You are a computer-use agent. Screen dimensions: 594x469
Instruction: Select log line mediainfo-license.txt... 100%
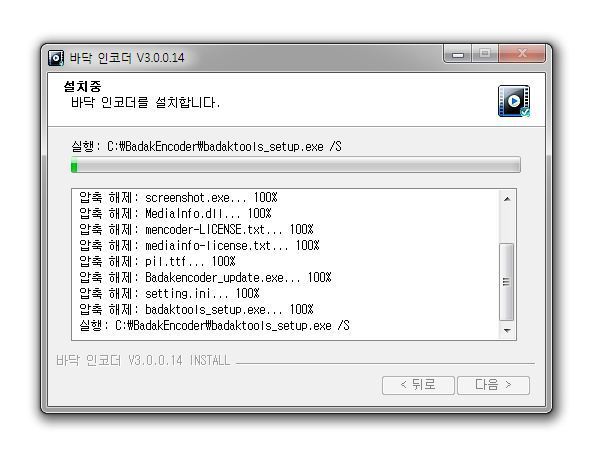coord(199,245)
